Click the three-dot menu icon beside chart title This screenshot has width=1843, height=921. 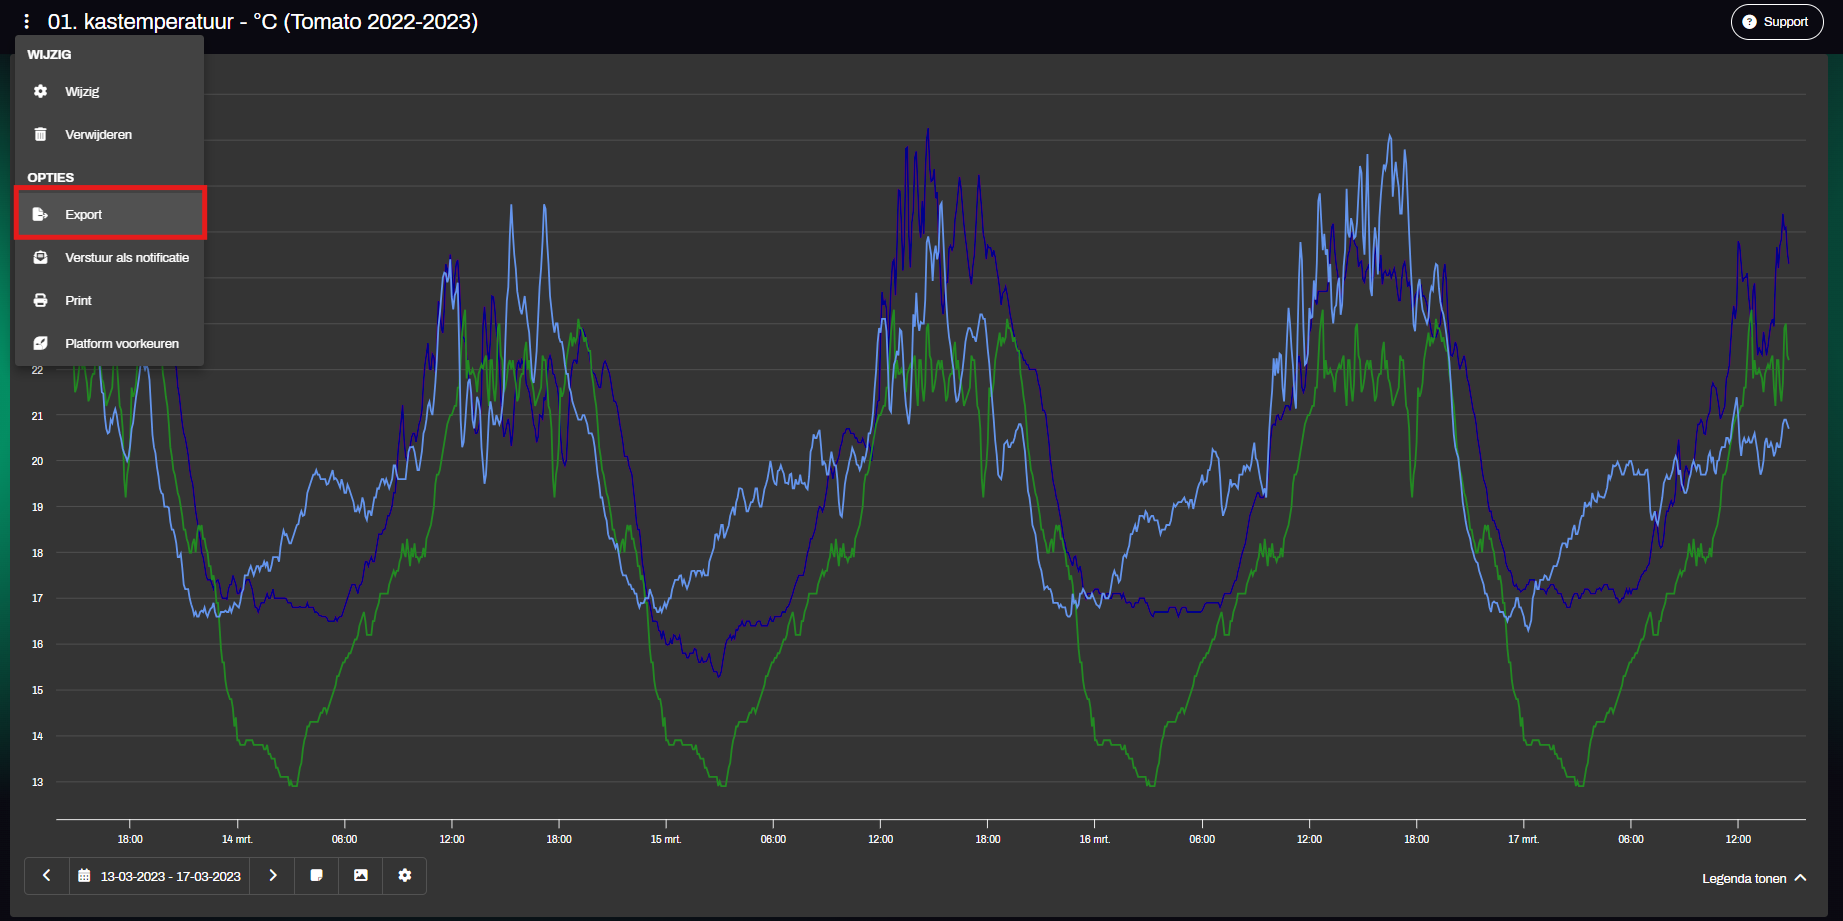click(27, 21)
